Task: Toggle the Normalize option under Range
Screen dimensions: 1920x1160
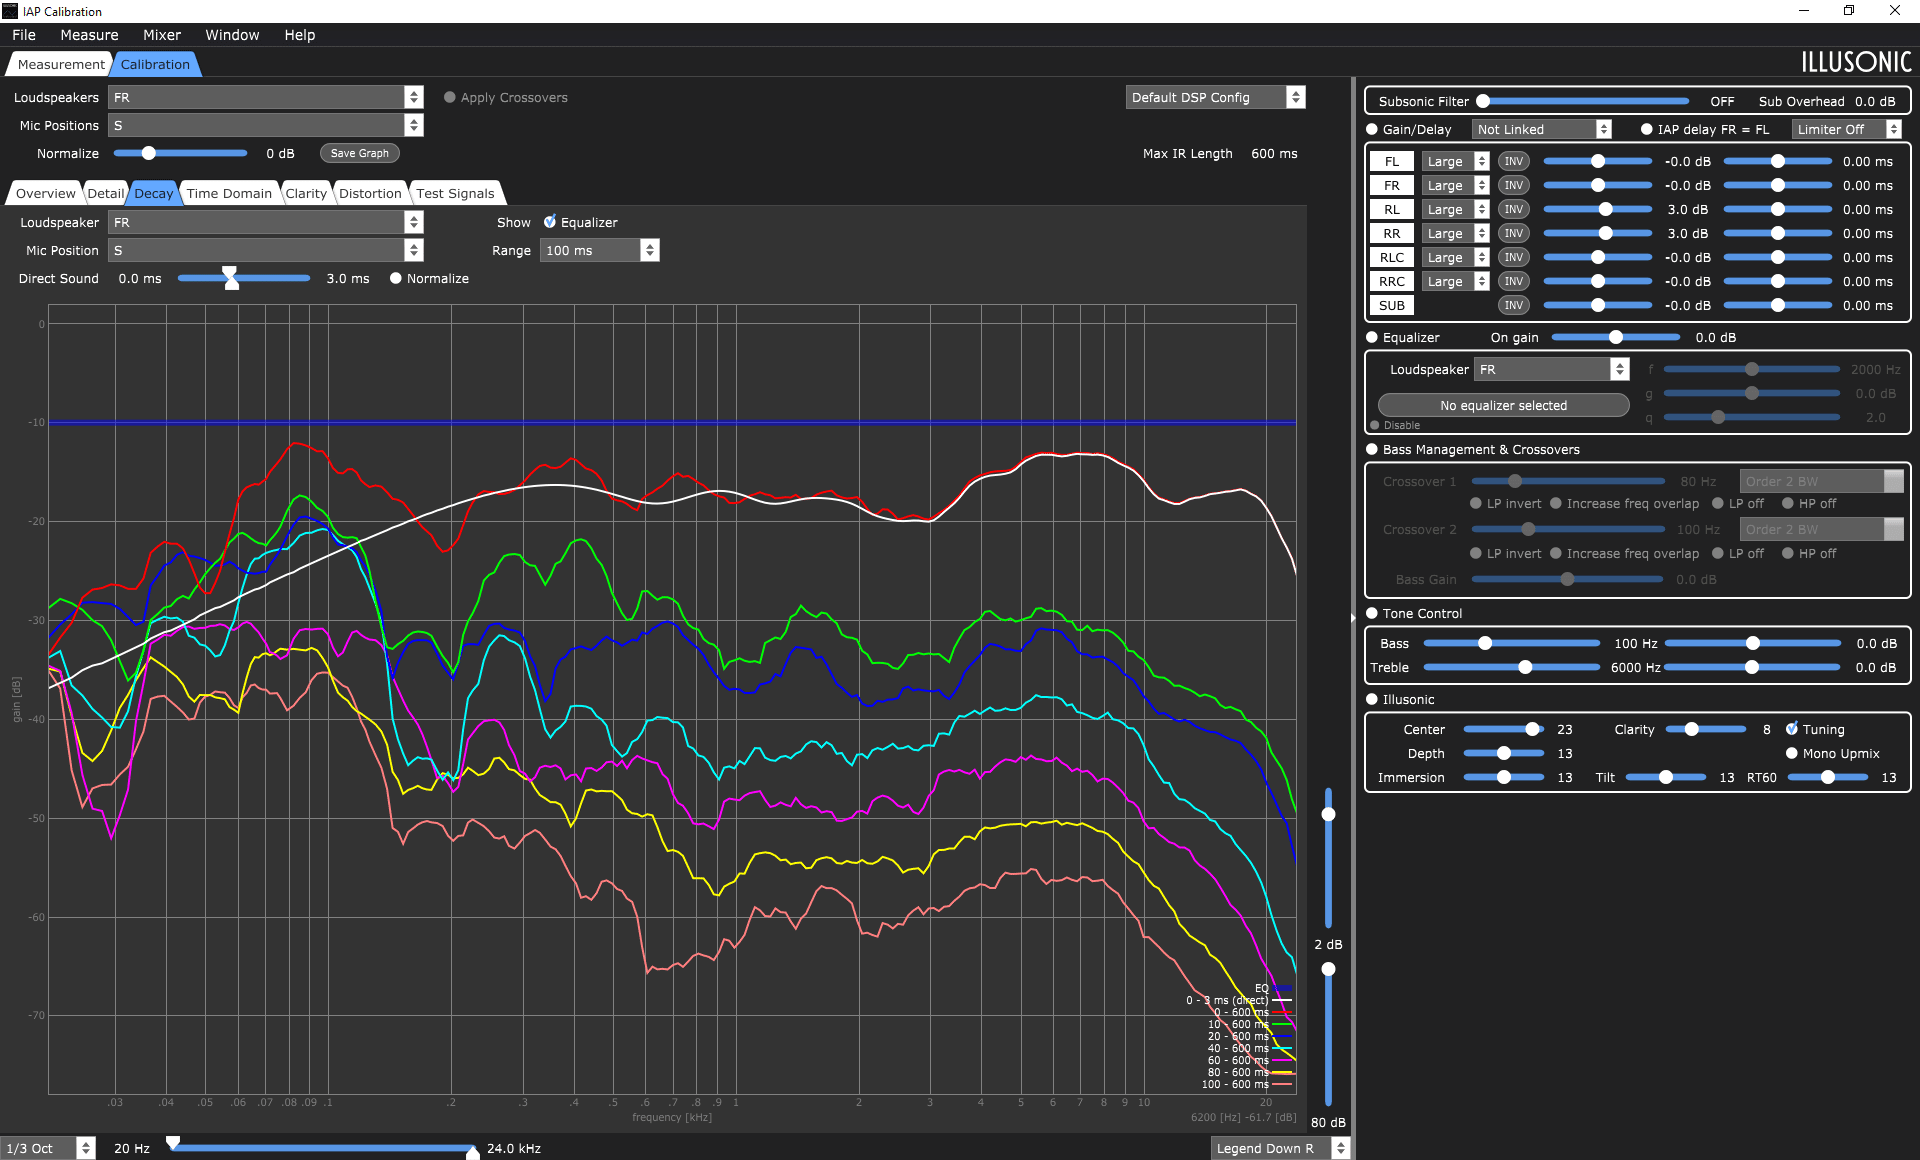Action: tap(396, 278)
